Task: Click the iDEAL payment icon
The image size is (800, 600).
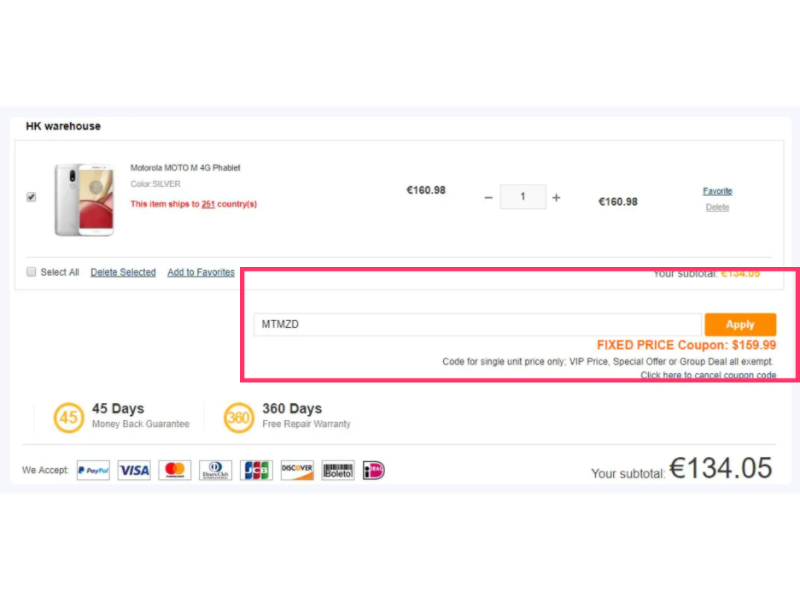Action: point(373,470)
